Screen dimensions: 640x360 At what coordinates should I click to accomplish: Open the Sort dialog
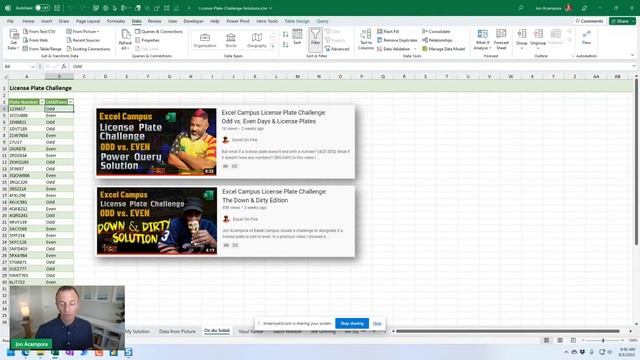click(x=297, y=37)
